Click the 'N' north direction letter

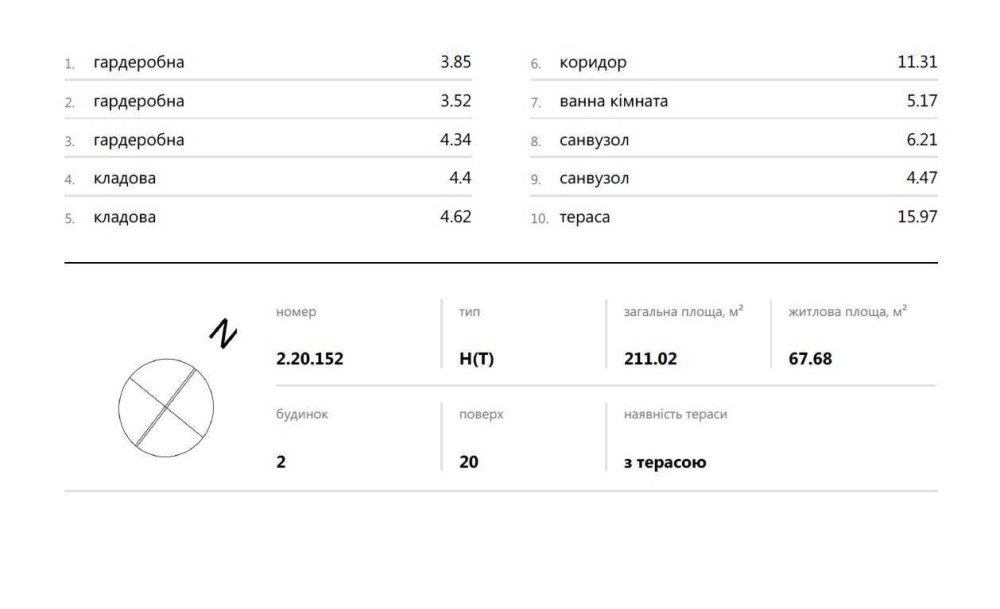pos(224,333)
